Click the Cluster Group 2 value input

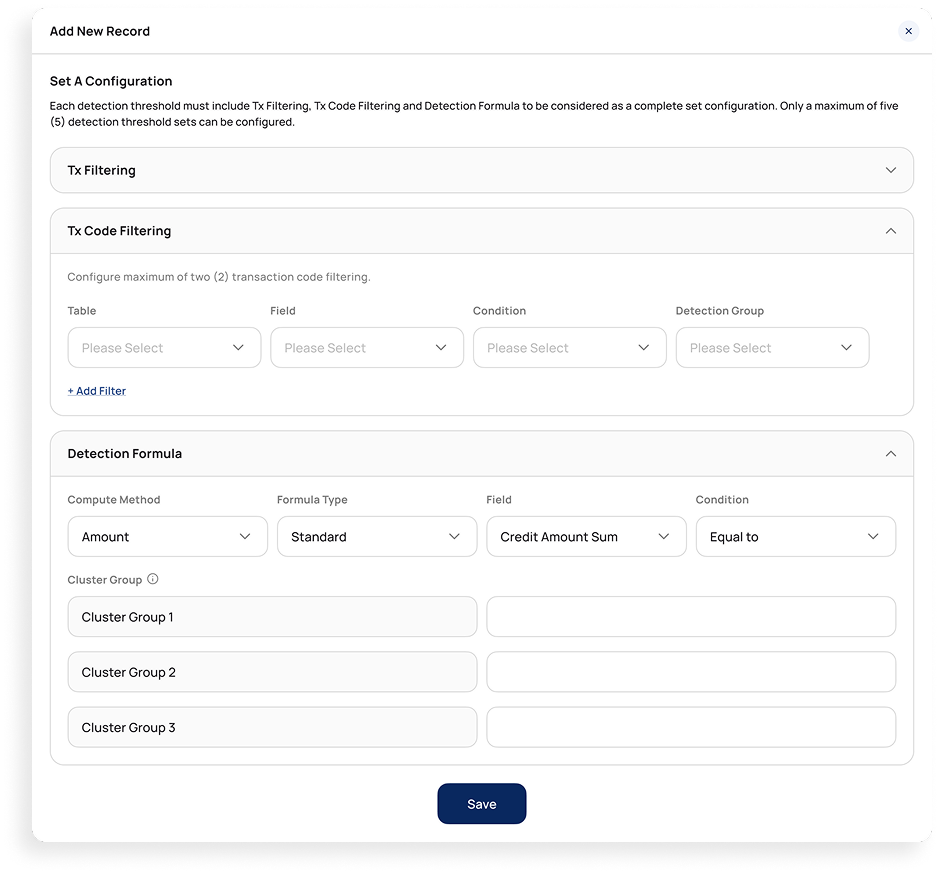691,672
